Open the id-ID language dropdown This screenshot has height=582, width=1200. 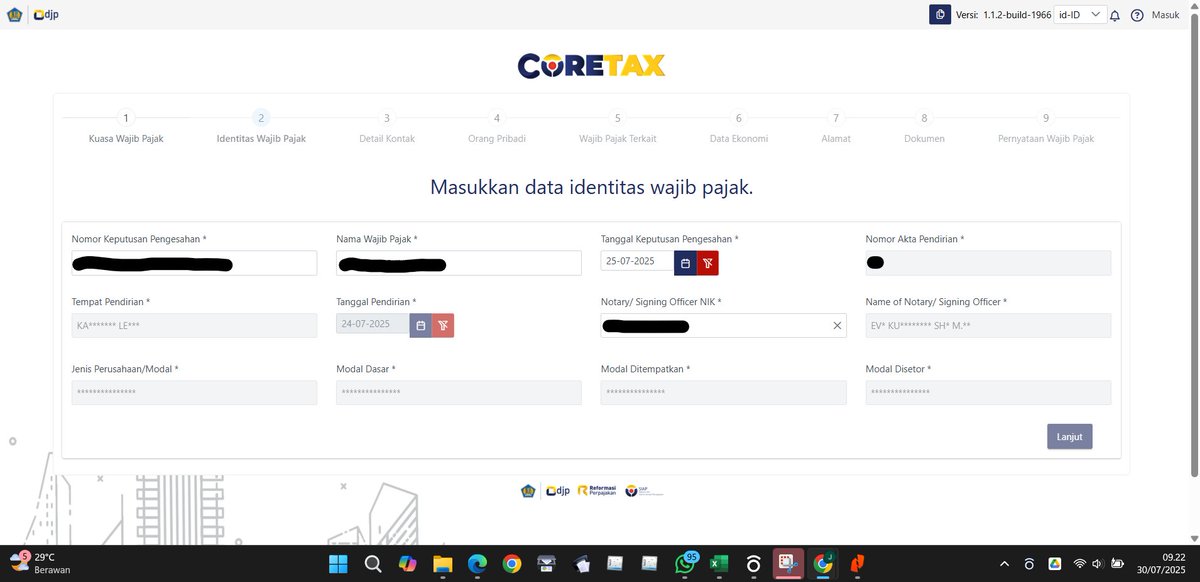[x=1080, y=15]
